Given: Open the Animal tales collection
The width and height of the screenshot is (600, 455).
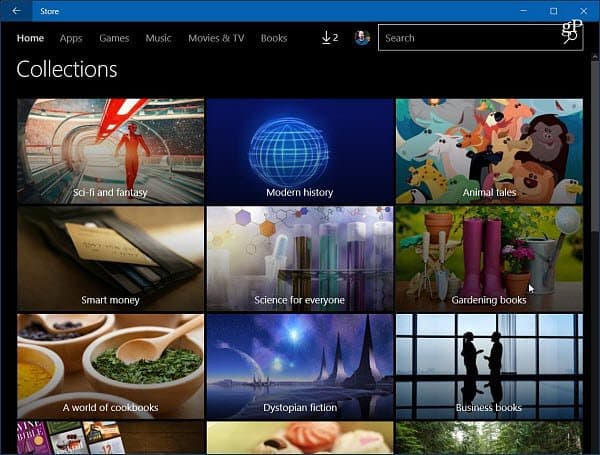Looking at the screenshot, I should point(489,151).
